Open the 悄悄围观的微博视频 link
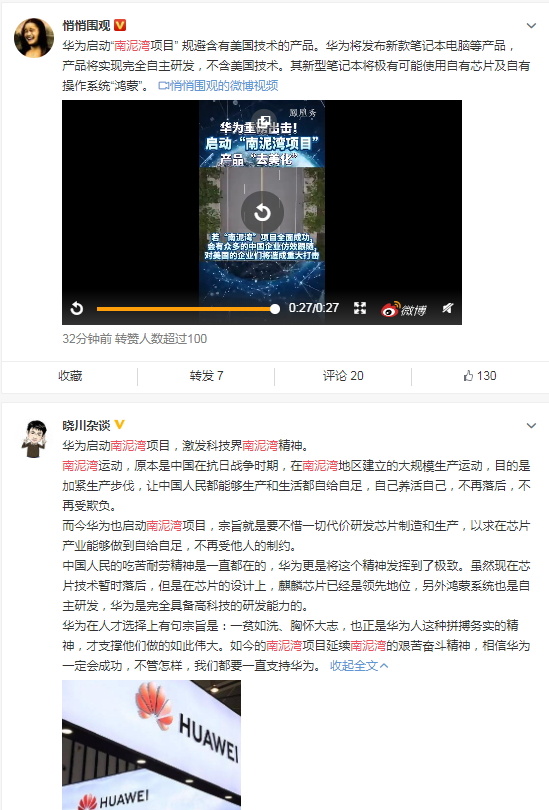The image size is (549, 810). (x=218, y=85)
